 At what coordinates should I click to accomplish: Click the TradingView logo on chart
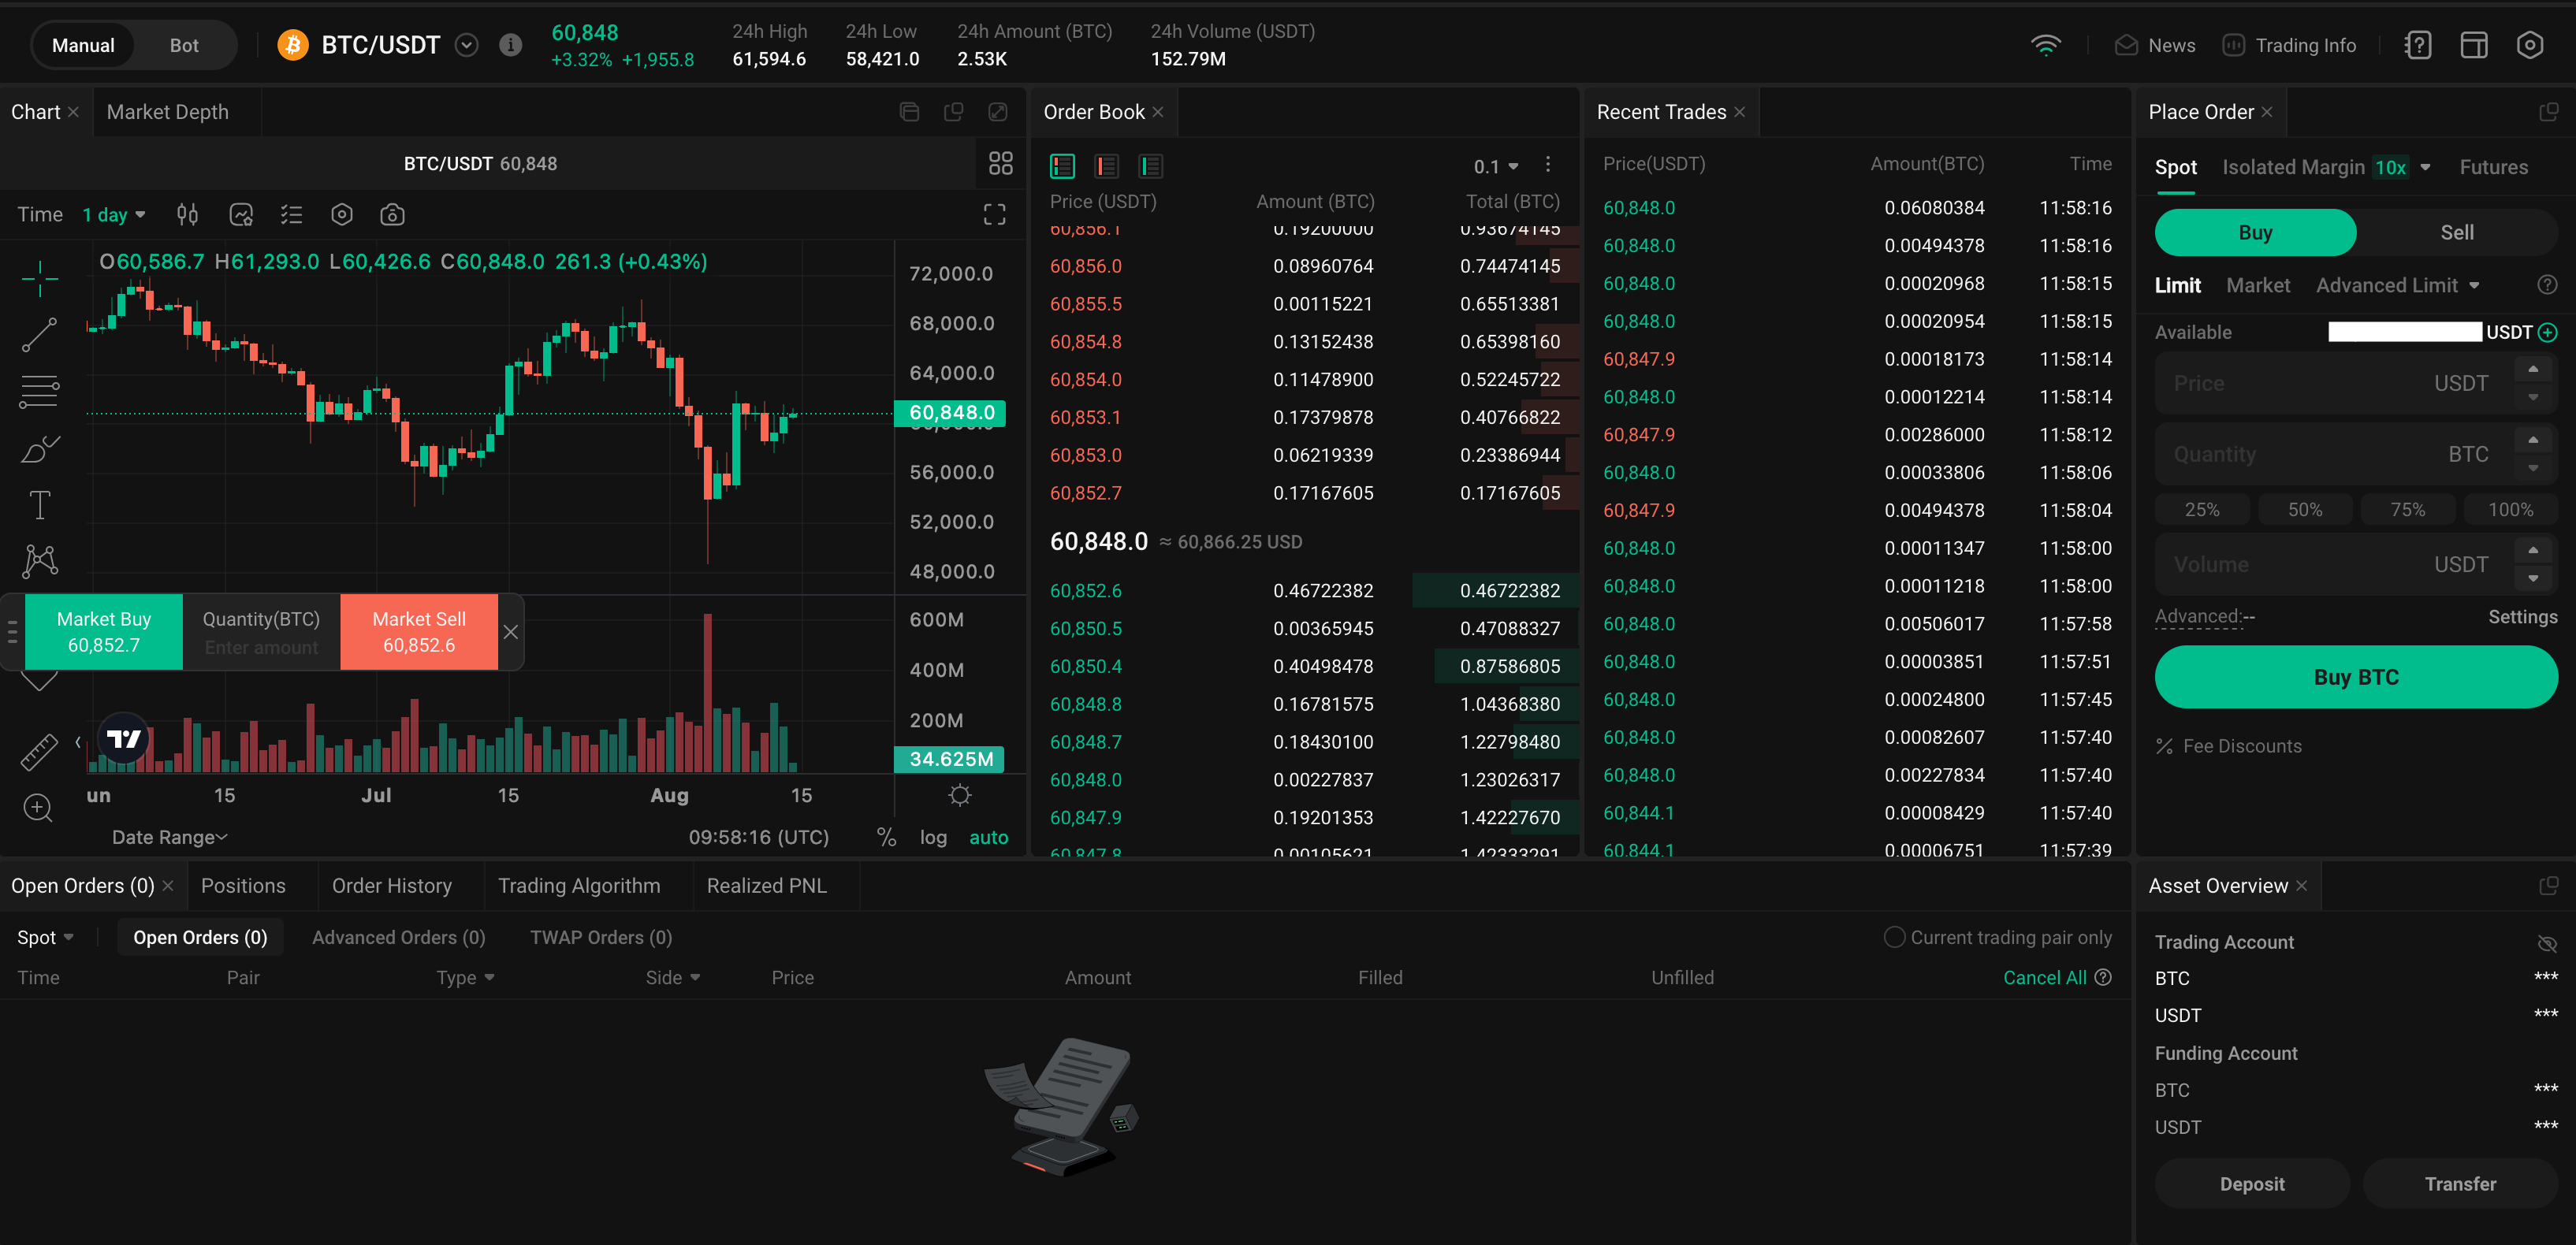(124, 738)
